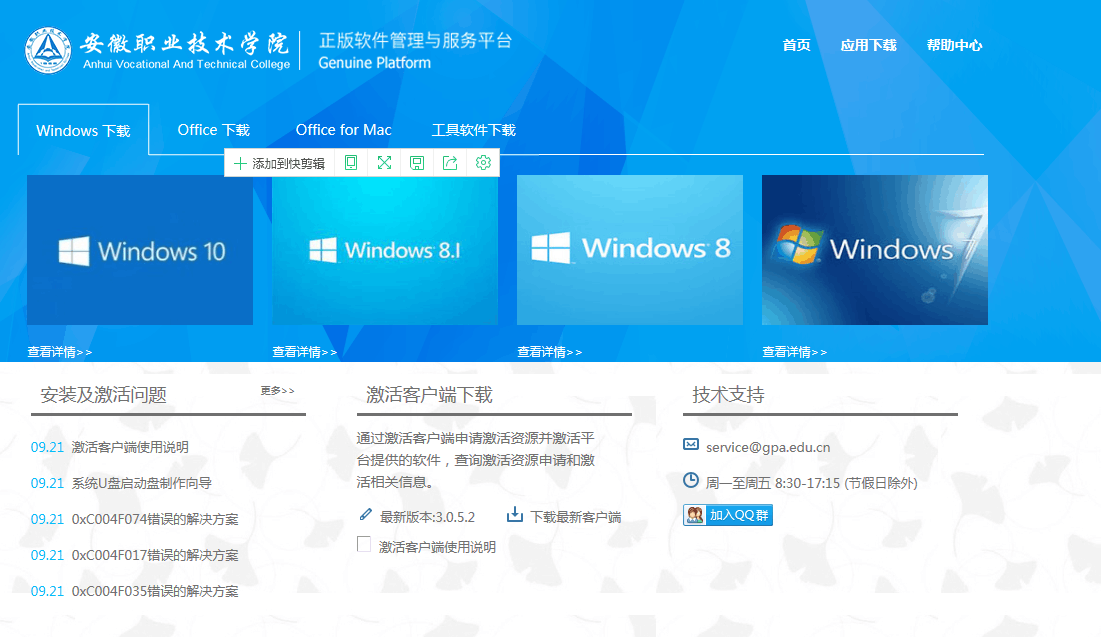
Task: Click the envelope email icon
Action: [x=691, y=445]
